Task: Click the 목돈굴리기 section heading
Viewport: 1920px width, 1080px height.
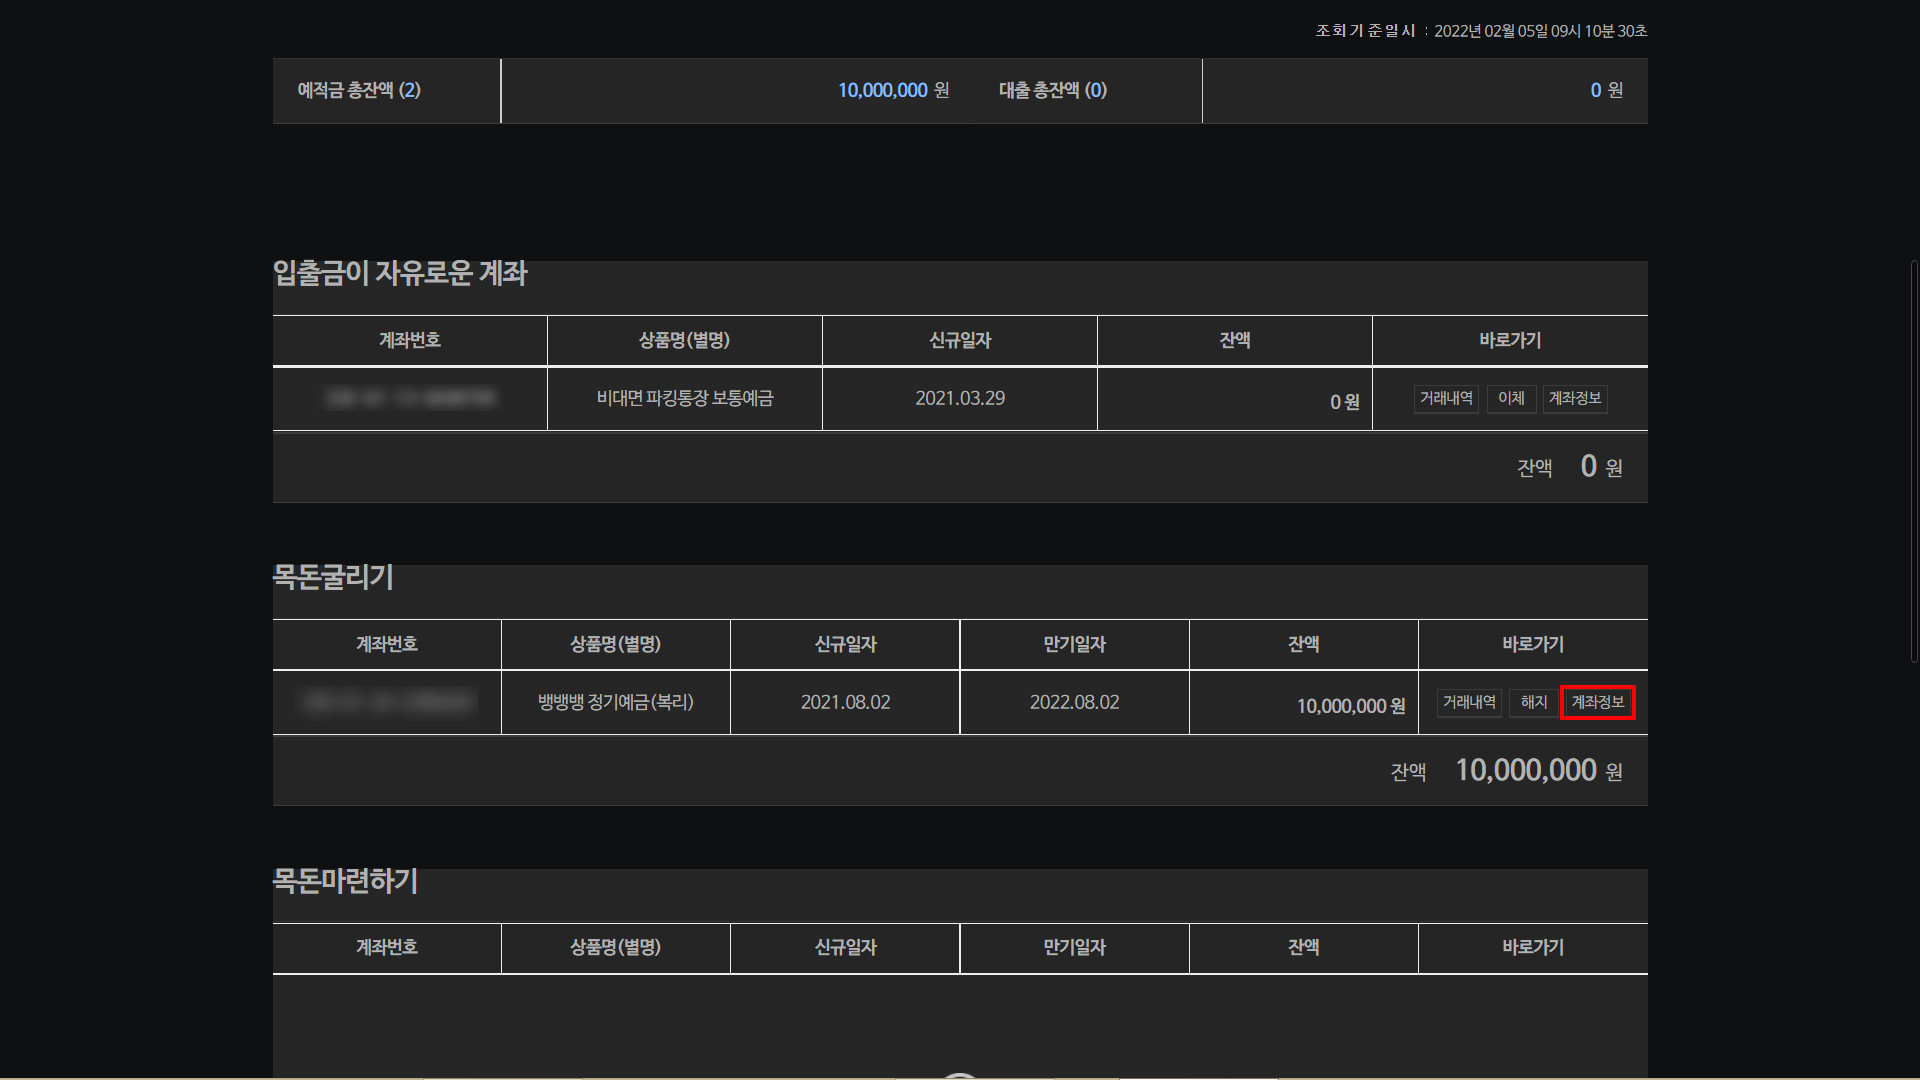Action: click(333, 578)
